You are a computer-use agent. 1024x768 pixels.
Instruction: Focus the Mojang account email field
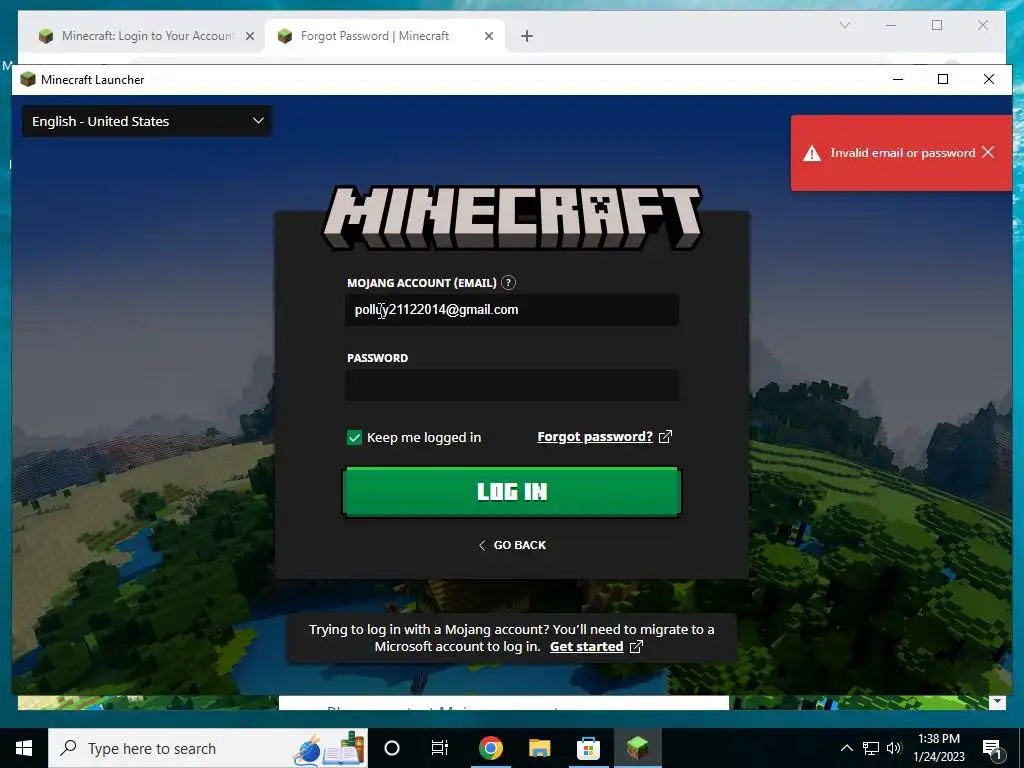[x=512, y=310]
